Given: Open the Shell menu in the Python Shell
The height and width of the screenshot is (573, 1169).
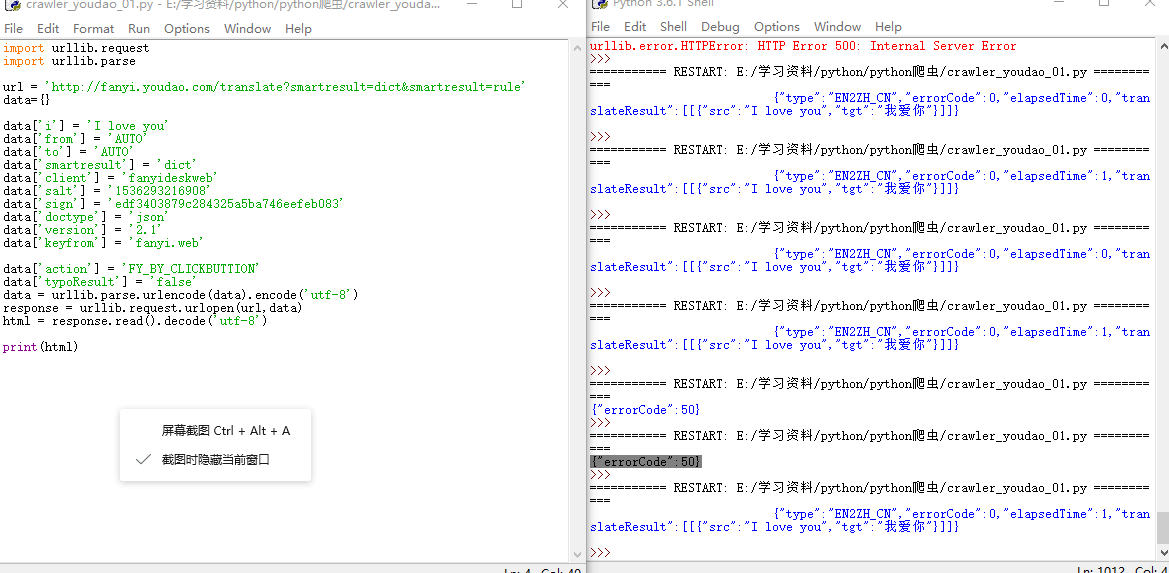Looking at the screenshot, I should (673, 27).
